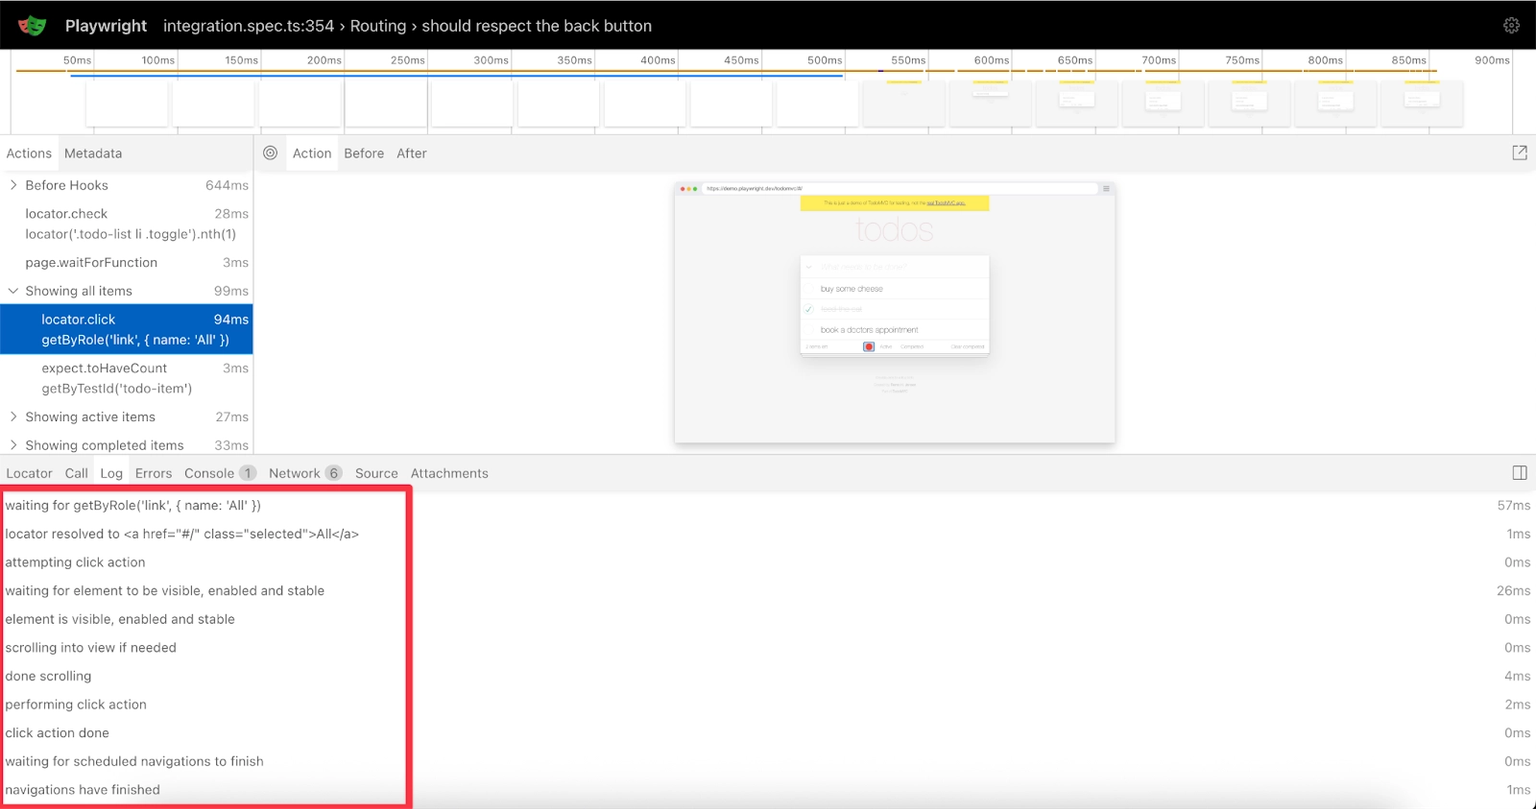The height and width of the screenshot is (809, 1536).
Task: Open the Call tab
Action: [77, 473]
